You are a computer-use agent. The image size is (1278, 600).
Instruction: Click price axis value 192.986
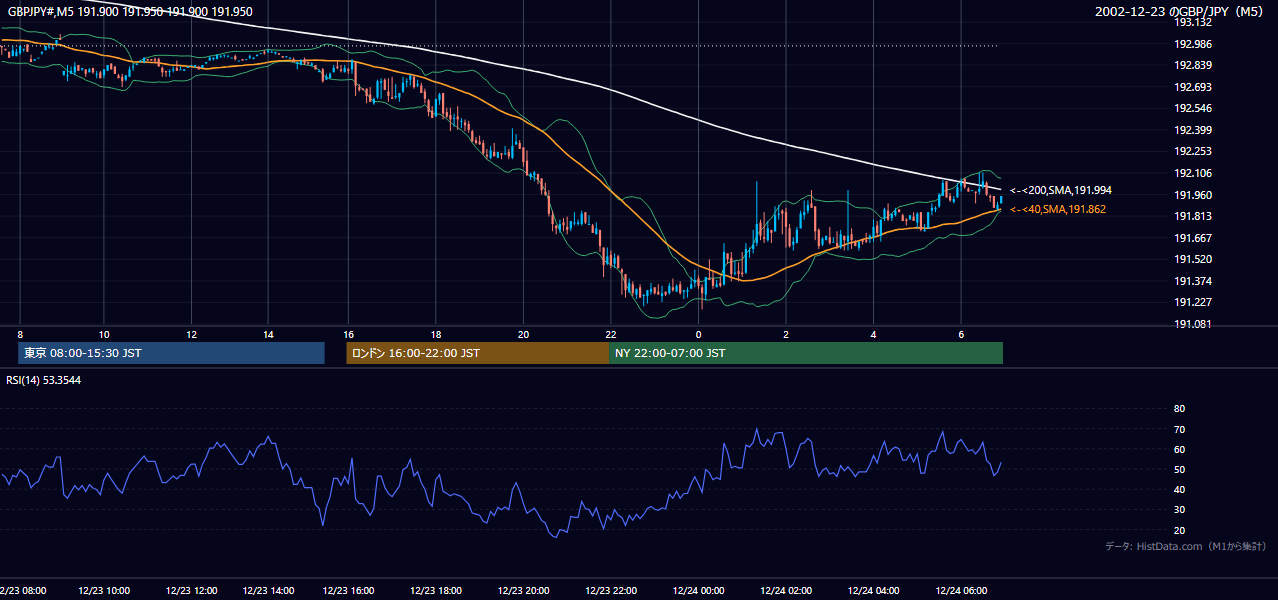(1193, 44)
